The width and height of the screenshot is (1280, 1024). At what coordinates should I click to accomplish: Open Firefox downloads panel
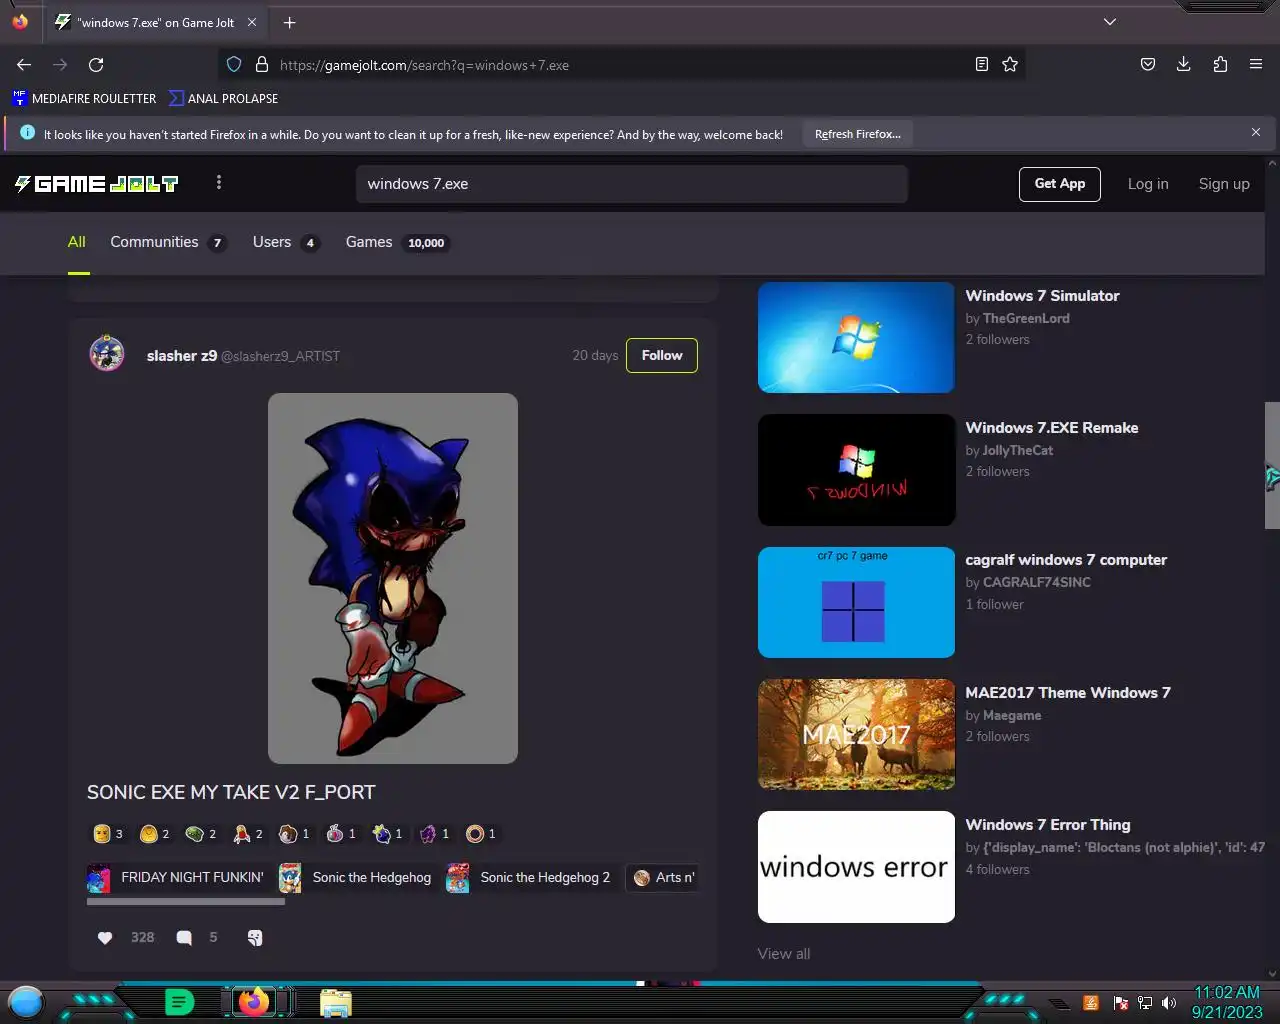tap(1184, 65)
